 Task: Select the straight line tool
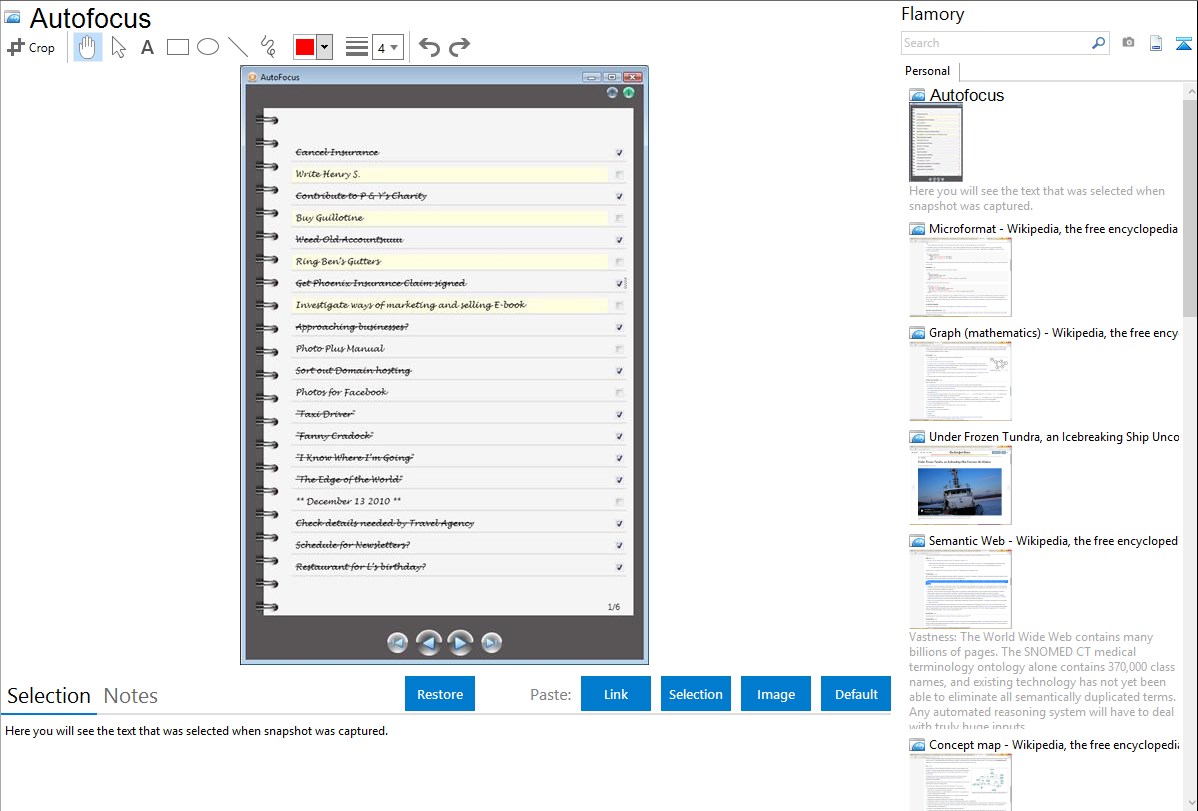coord(238,47)
